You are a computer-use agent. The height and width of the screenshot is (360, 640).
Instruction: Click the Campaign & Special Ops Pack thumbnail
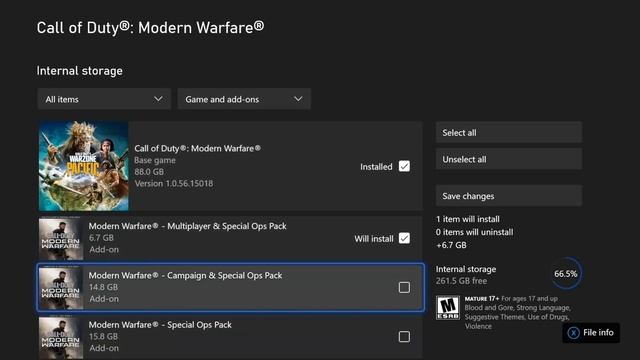(x=61, y=287)
